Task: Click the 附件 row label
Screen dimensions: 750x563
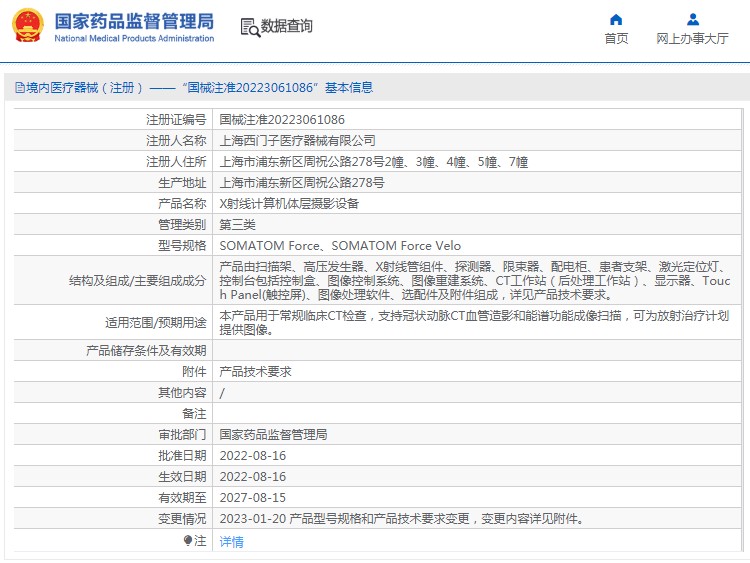Action: tap(194, 372)
